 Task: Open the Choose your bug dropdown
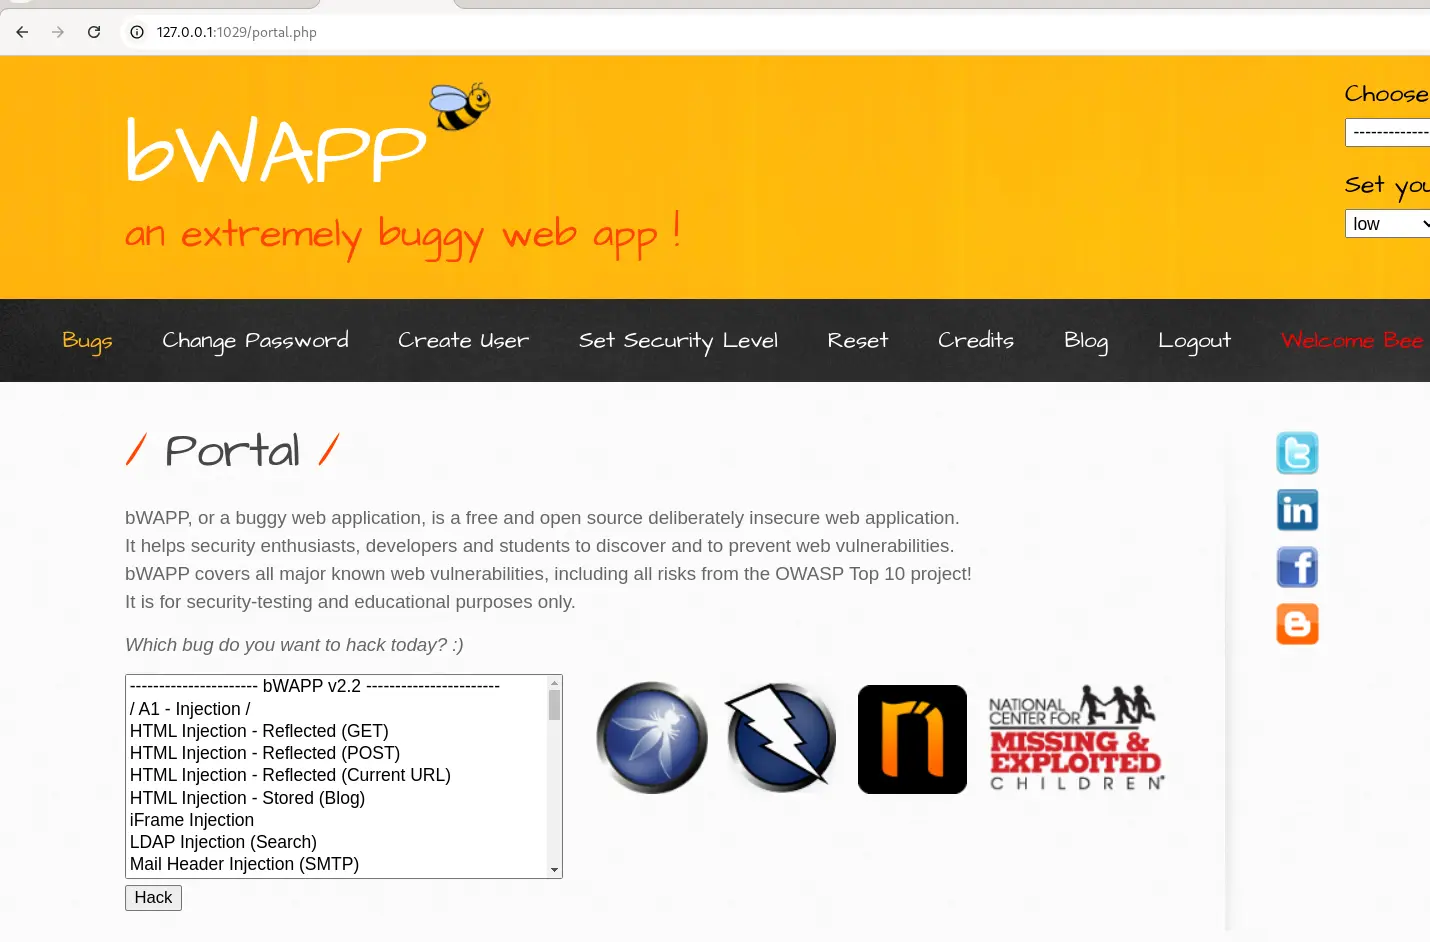(1388, 132)
